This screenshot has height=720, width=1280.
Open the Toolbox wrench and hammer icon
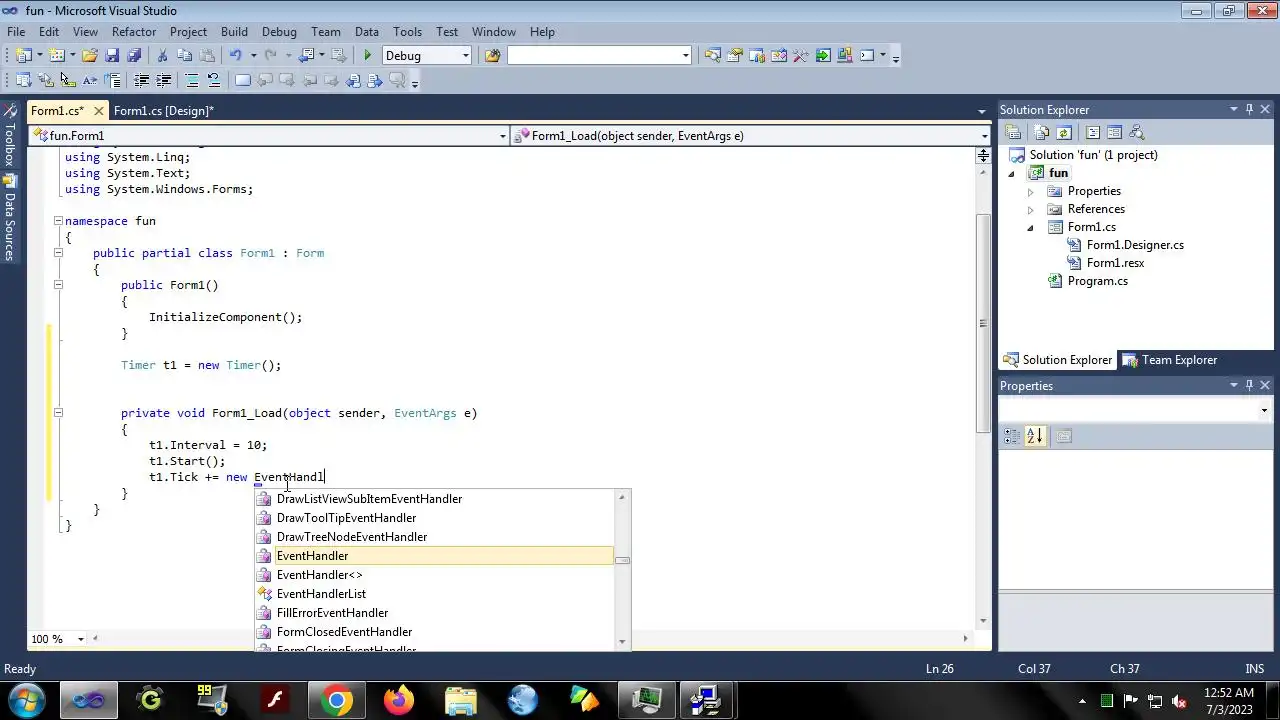tap(800, 55)
